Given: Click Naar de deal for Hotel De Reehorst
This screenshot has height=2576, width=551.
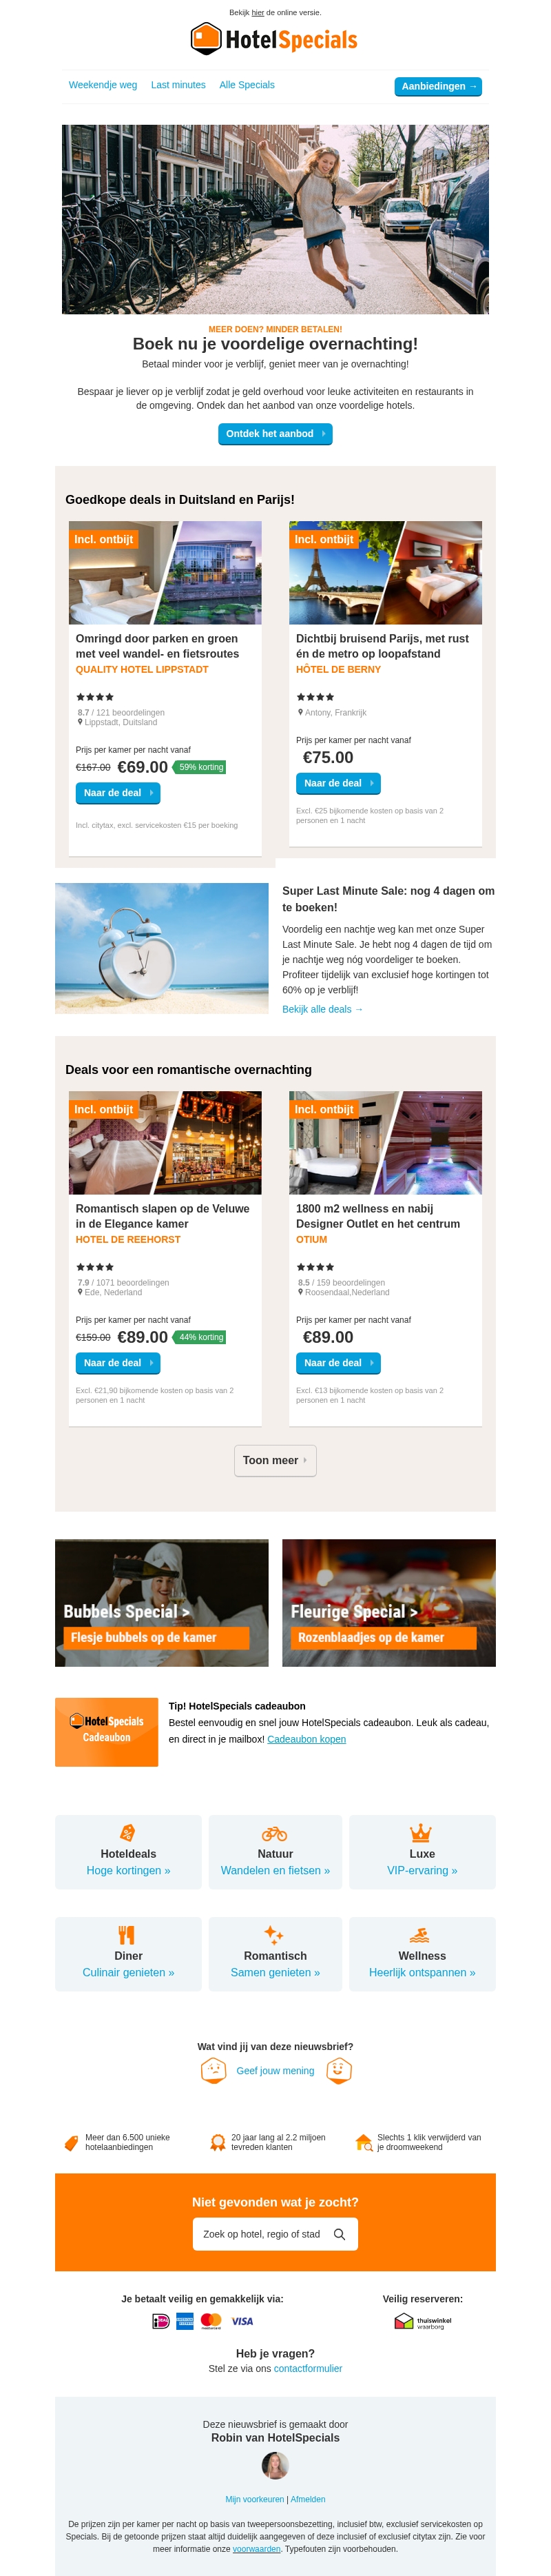Looking at the screenshot, I should tap(117, 1363).
